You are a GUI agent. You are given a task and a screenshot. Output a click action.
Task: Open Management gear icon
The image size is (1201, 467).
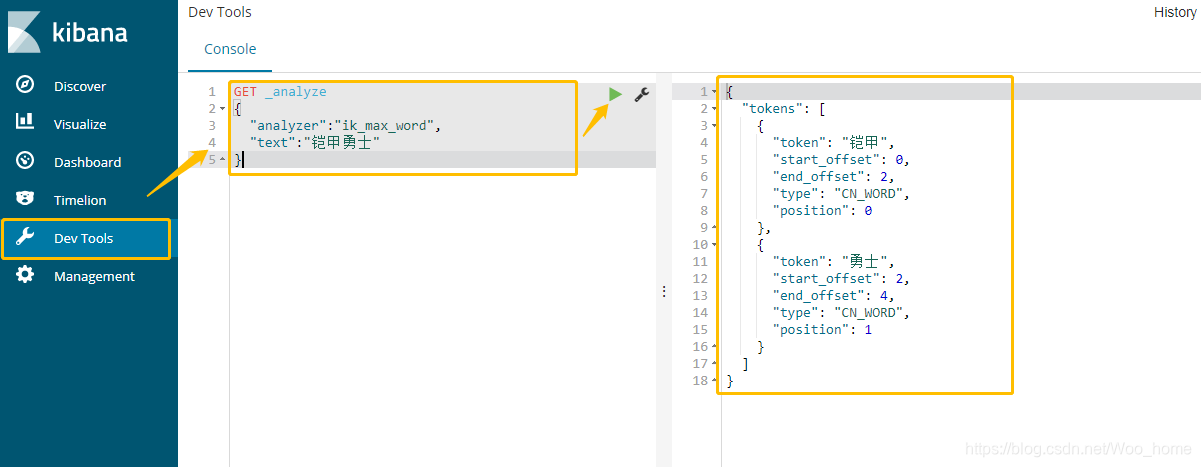pyautogui.click(x=26, y=275)
